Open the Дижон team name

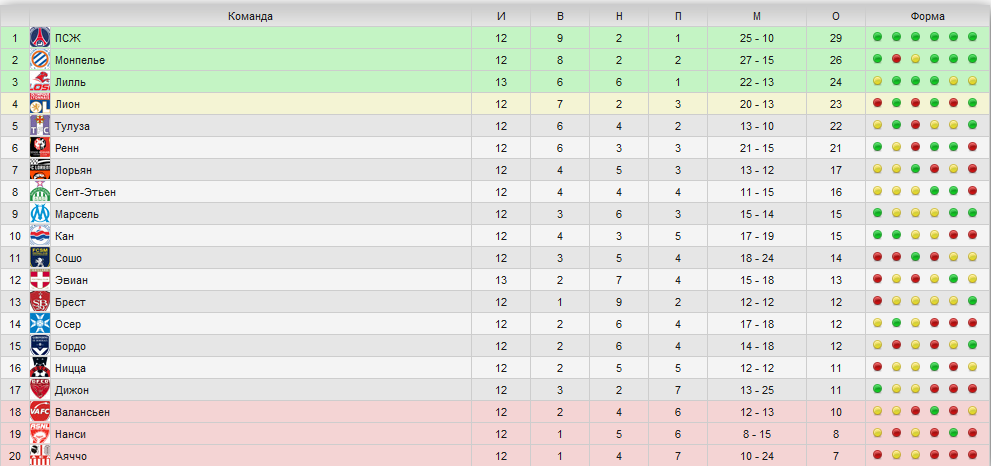click(71, 390)
